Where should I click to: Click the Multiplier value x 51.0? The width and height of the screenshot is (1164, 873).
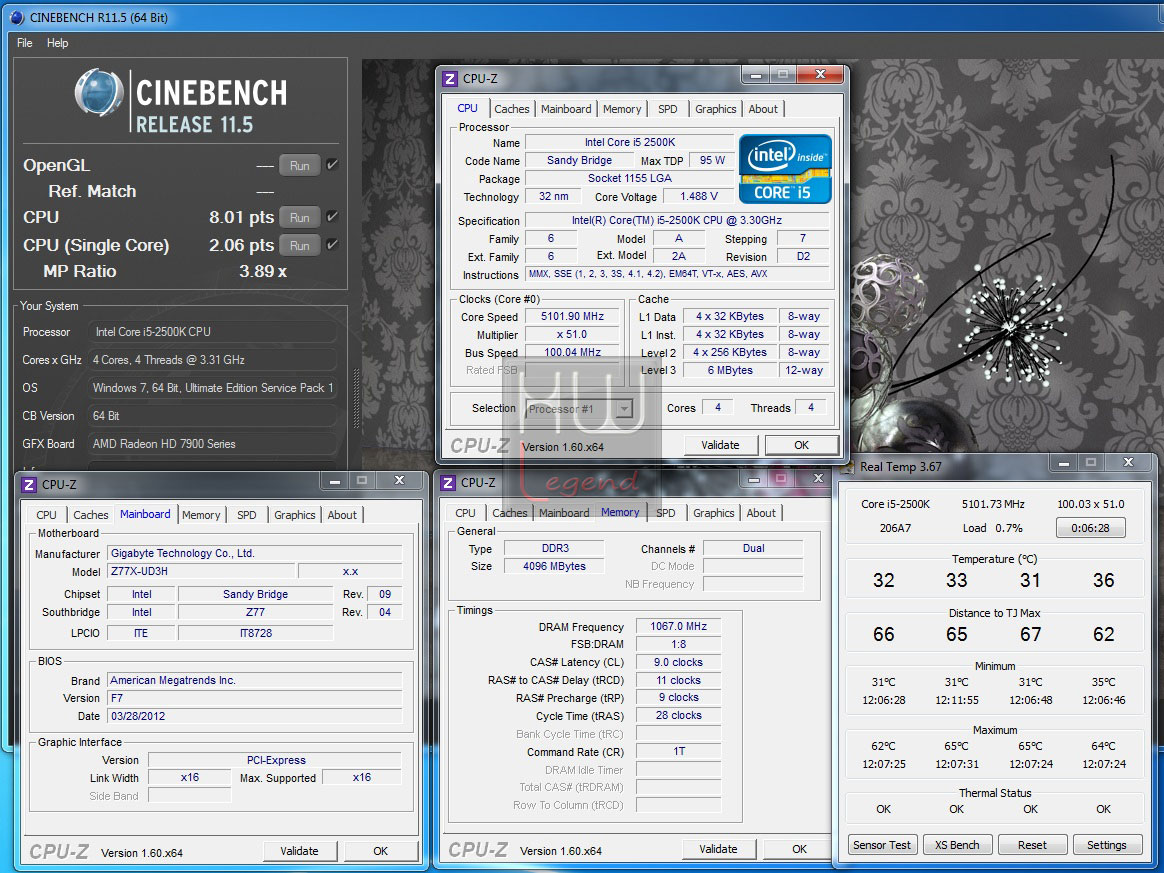click(x=572, y=335)
